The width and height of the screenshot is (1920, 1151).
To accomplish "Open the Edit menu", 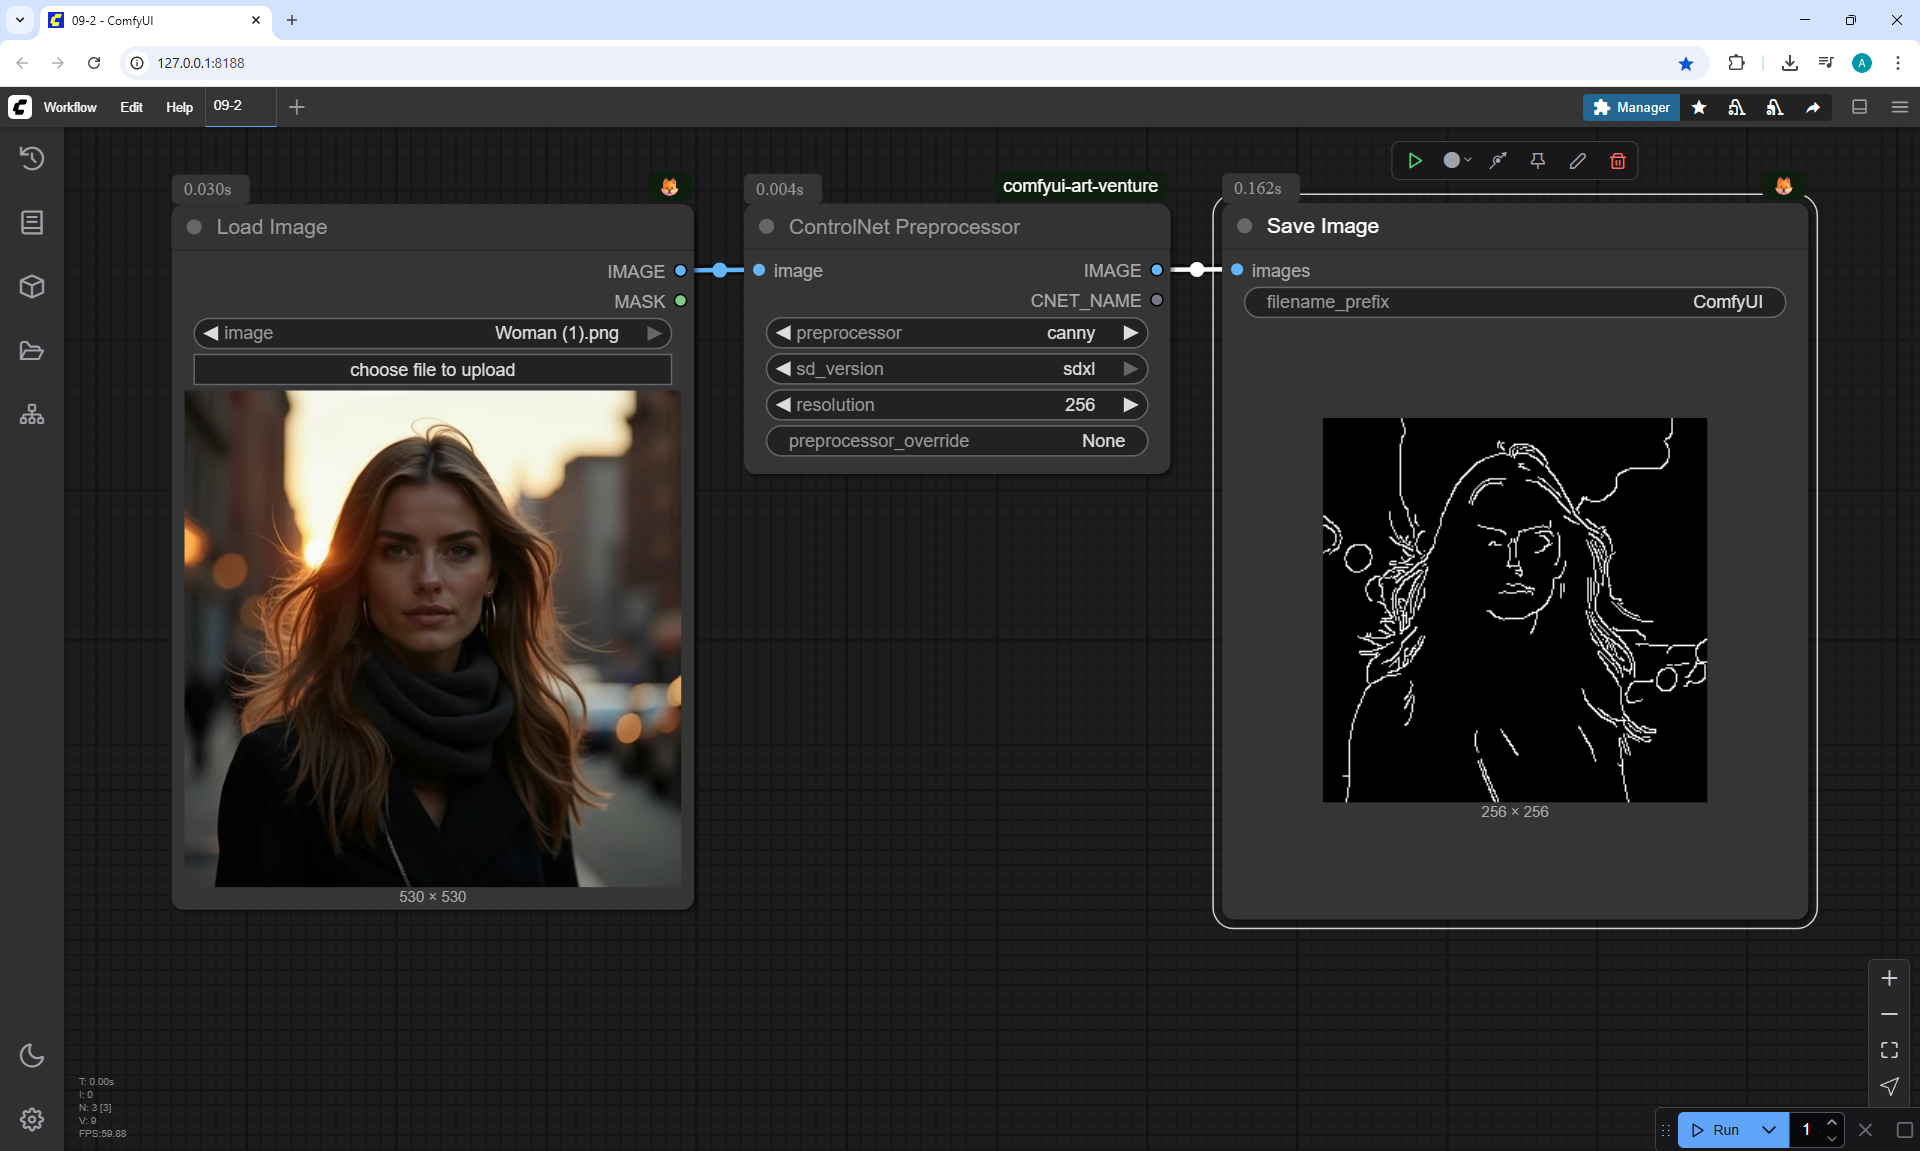I will point(131,107).
